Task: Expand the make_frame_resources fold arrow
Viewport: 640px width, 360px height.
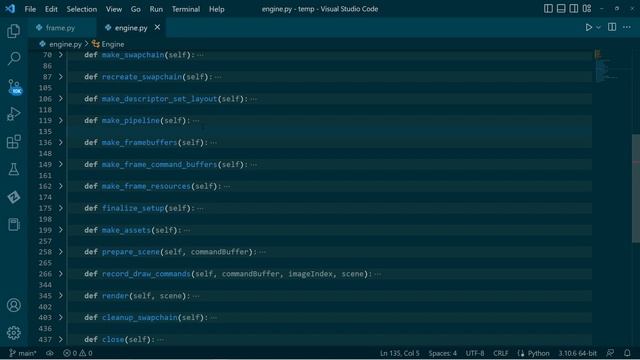Action: [x=61, y=186]
